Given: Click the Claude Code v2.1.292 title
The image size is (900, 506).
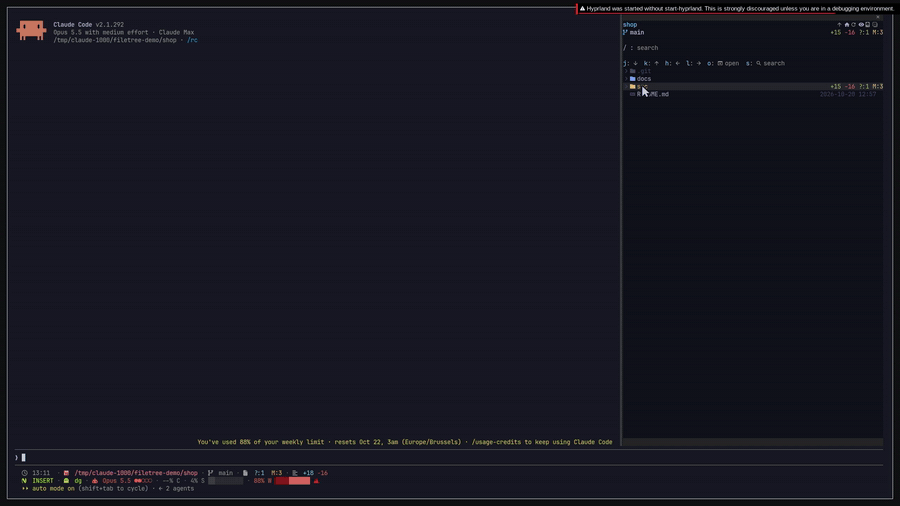Looking at the screenshot, I should point(88,25).
